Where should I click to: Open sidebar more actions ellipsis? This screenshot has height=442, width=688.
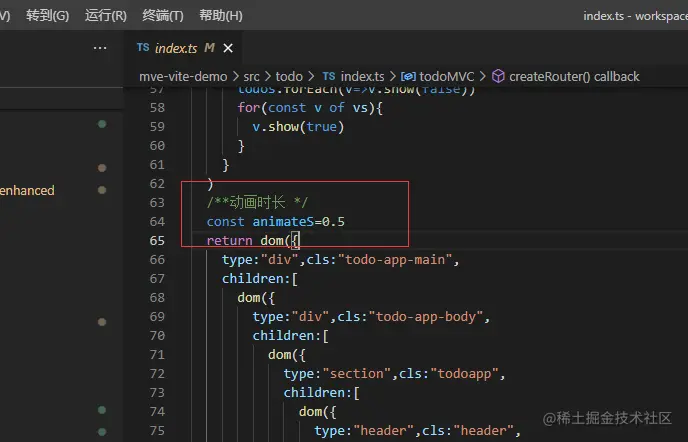coord(100,48)
